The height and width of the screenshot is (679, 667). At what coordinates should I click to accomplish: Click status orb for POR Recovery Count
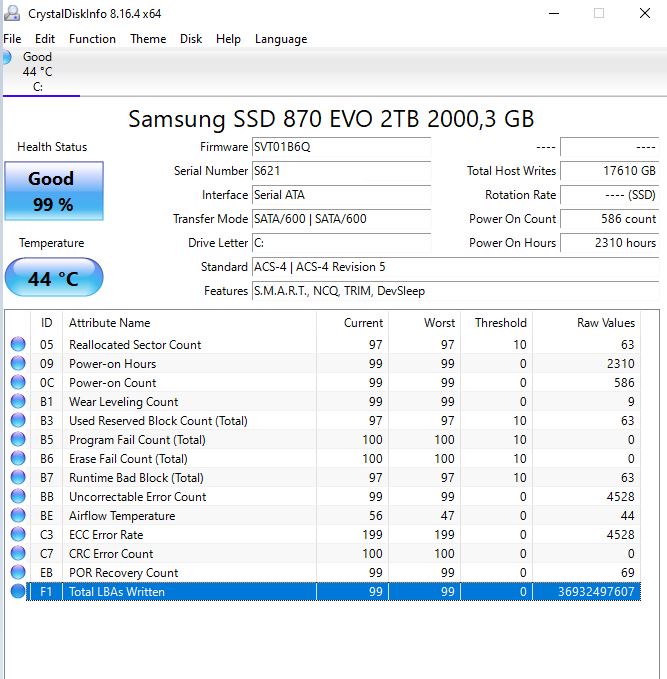pos(18,572)
